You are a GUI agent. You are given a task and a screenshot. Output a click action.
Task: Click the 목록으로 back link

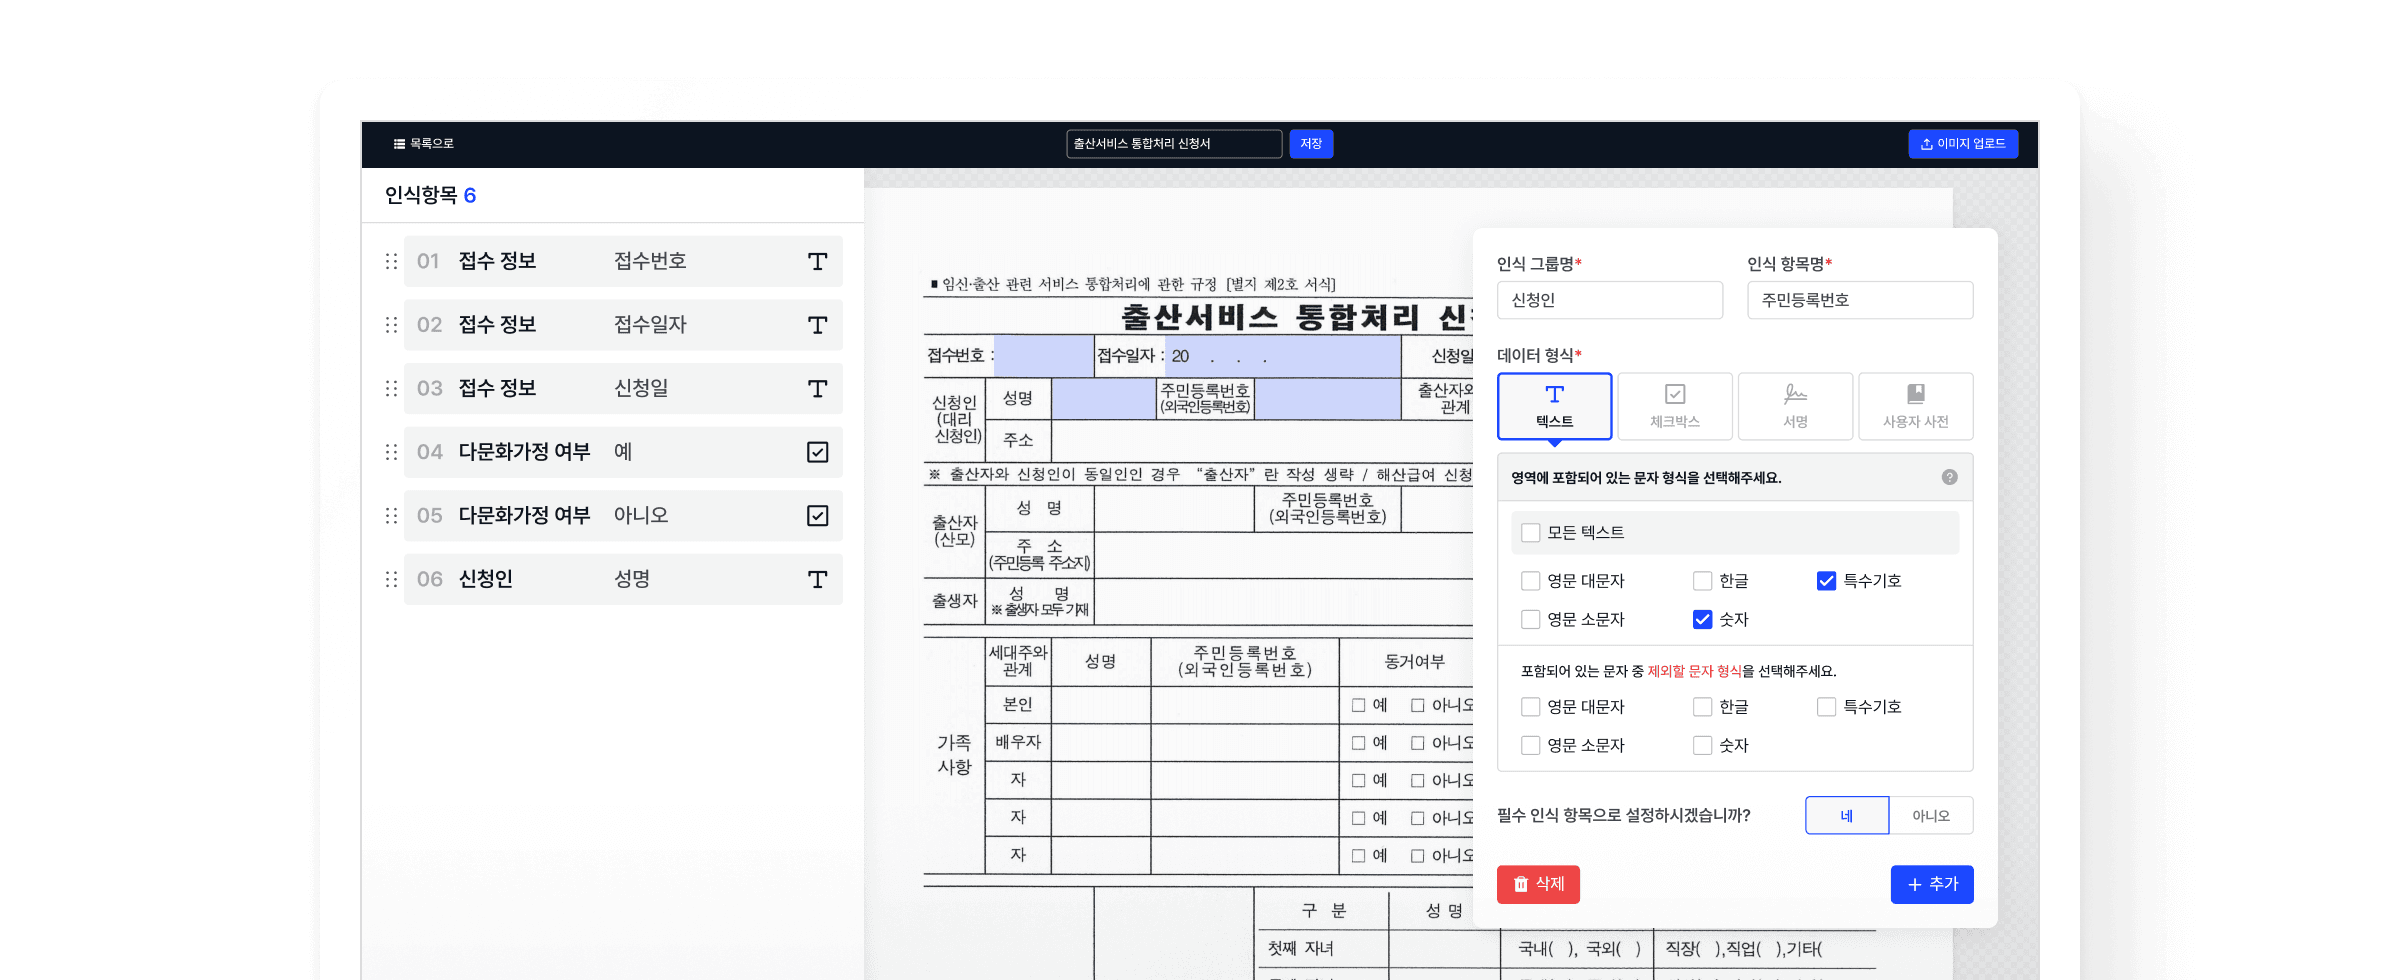[x=424, y=144]
